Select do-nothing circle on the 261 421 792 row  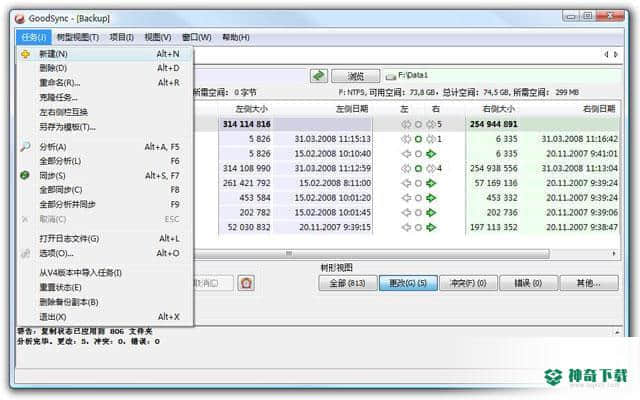pos(418,183)
